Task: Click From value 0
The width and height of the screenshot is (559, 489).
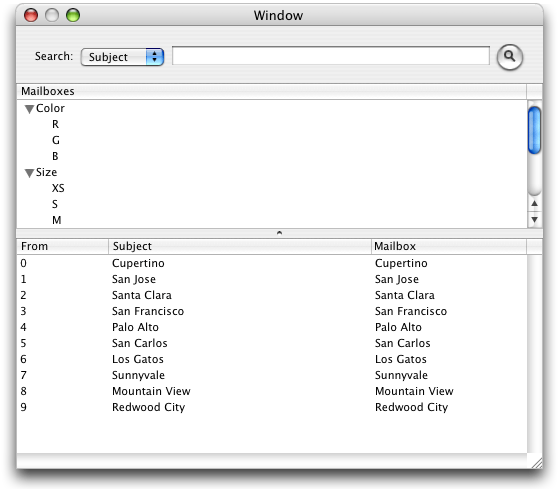Action: point(24,263)
